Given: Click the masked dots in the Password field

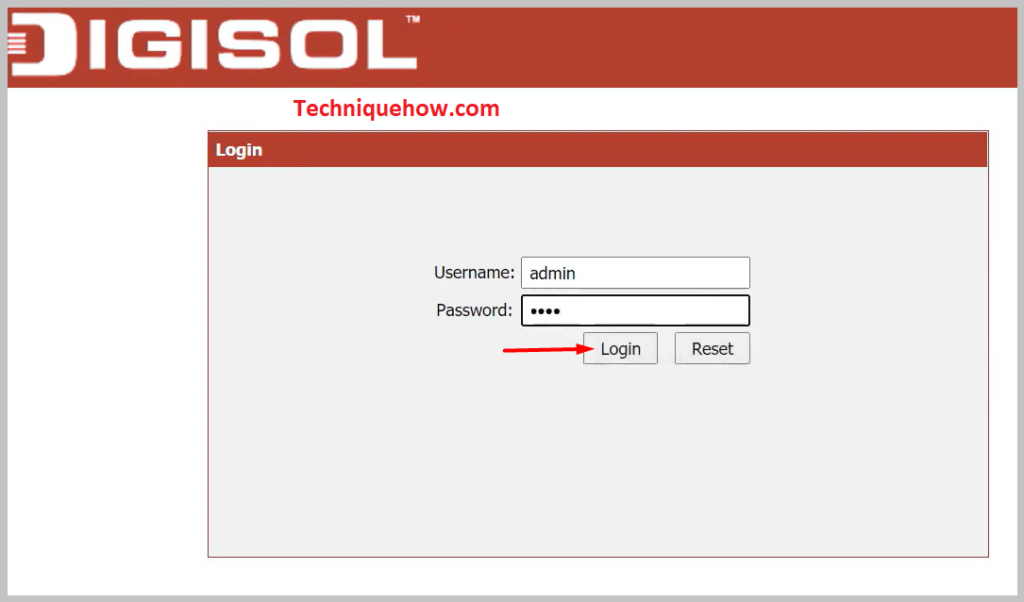Looking at the screenshot, I should tap(545, 311).
